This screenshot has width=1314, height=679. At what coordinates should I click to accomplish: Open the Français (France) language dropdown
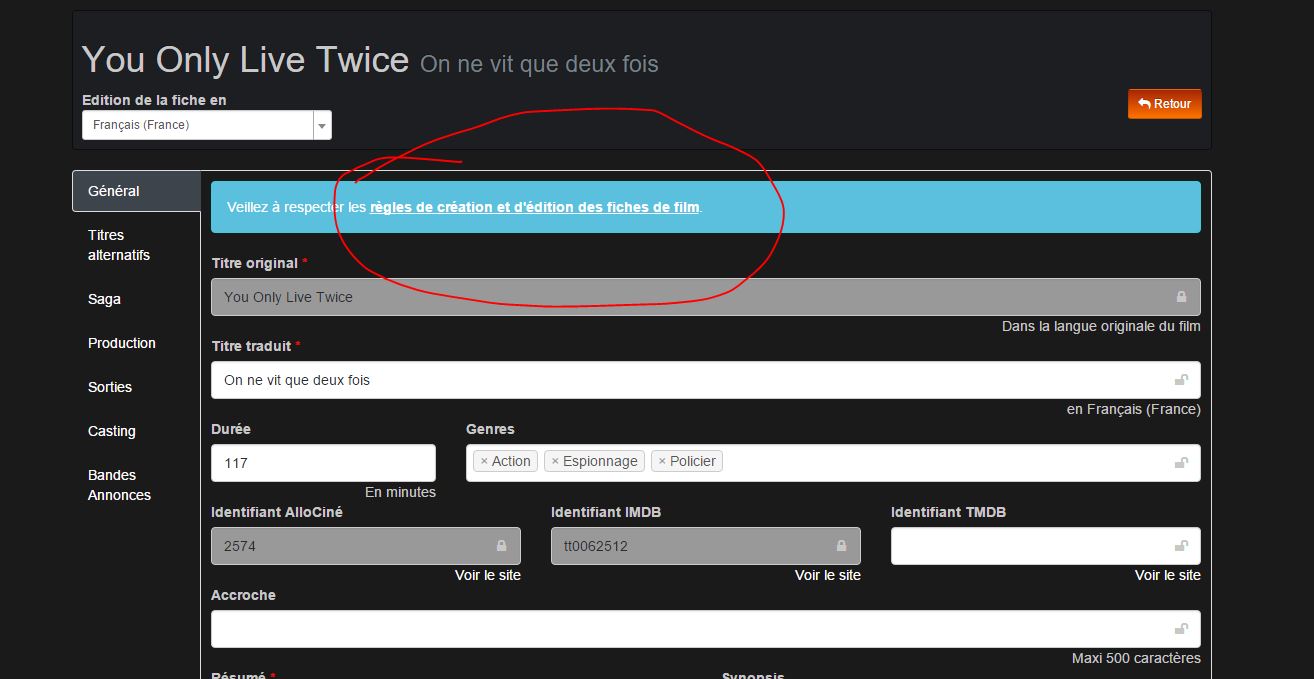(207, 125)
